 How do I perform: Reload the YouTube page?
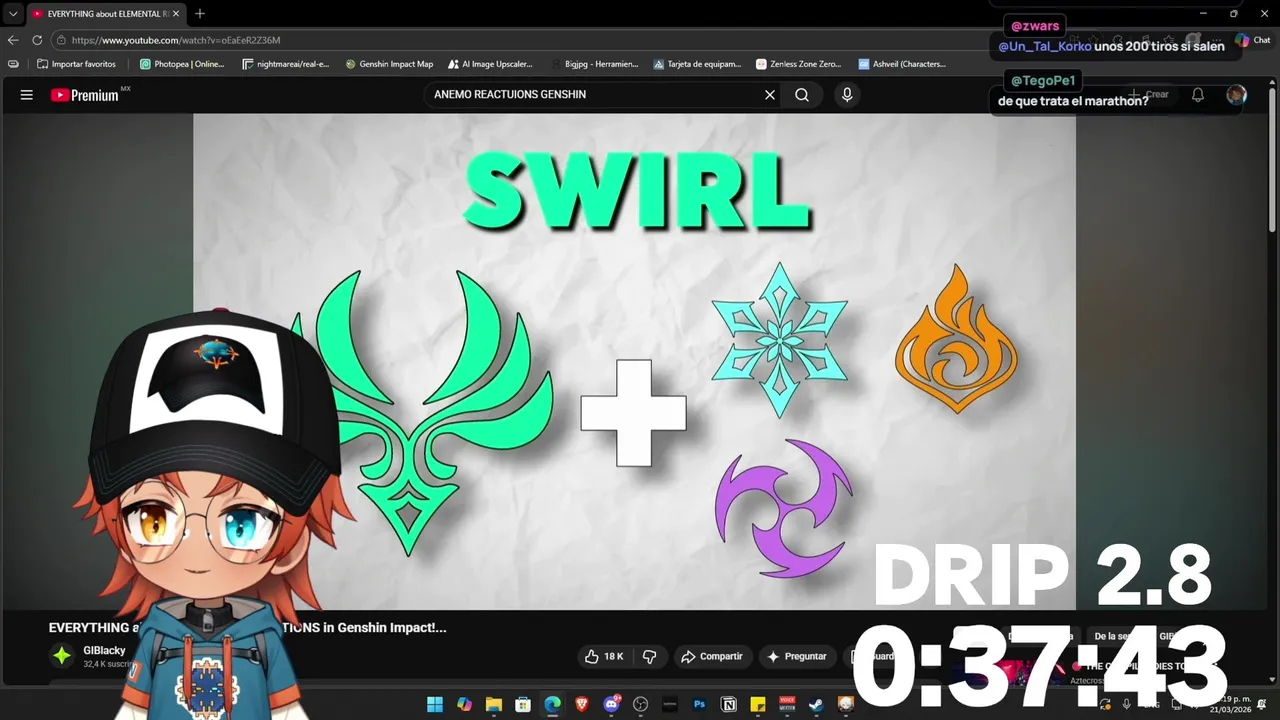(37, 40)
